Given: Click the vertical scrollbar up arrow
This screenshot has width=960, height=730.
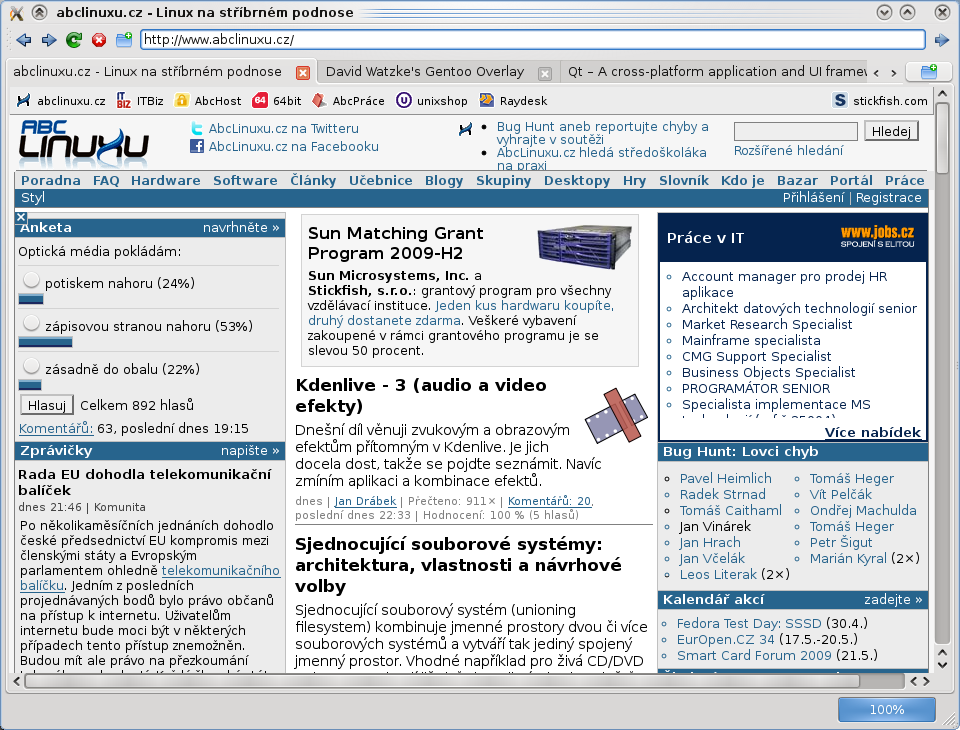Looking at the screenshot, I should [942, 94].
